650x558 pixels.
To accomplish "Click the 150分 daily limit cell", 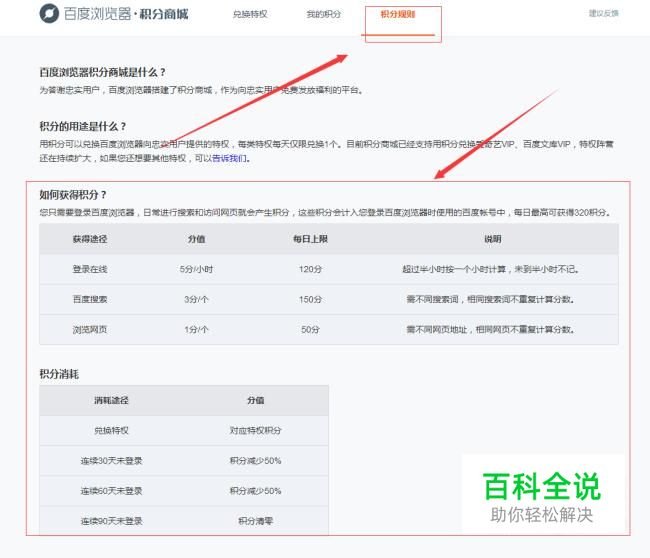I will click(310, 299).
